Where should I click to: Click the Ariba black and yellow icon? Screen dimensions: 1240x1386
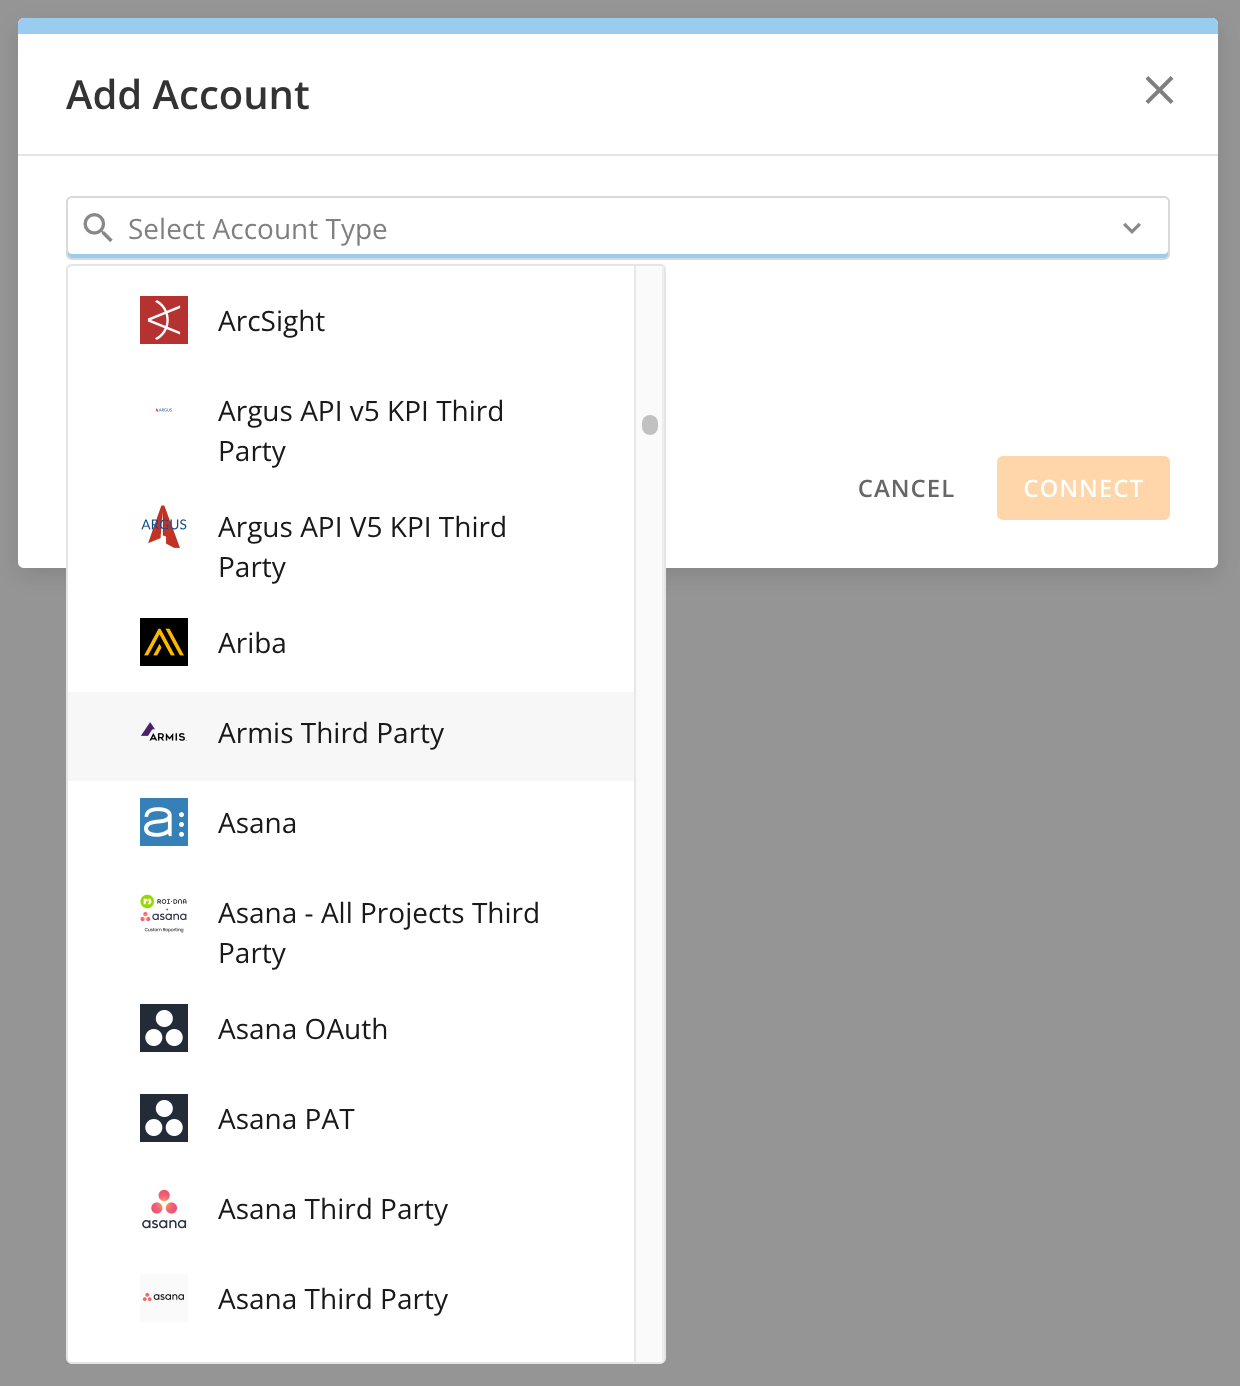point(164,642)
